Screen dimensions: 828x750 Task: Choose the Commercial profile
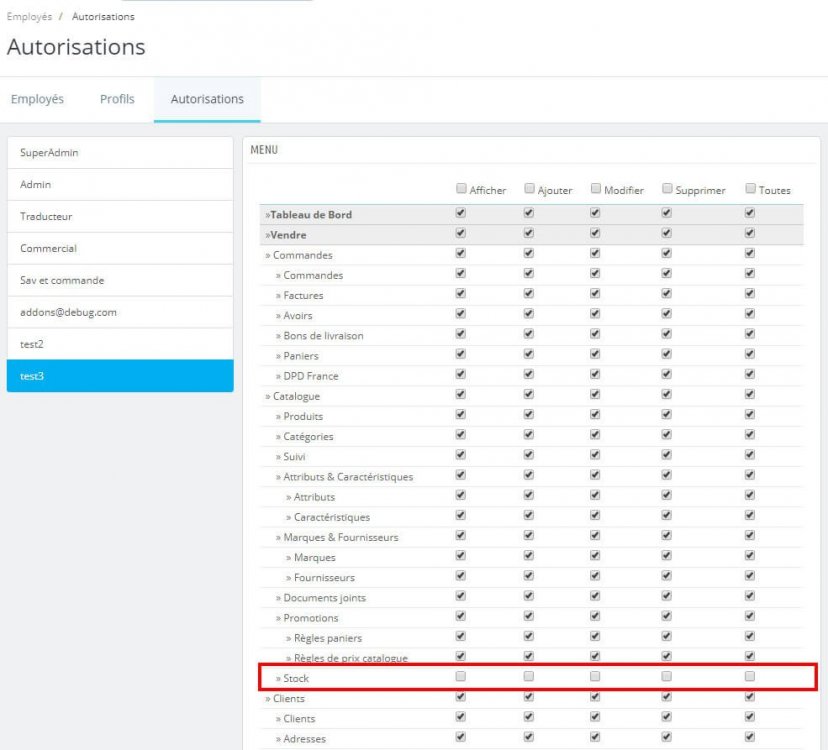point(120,248)
